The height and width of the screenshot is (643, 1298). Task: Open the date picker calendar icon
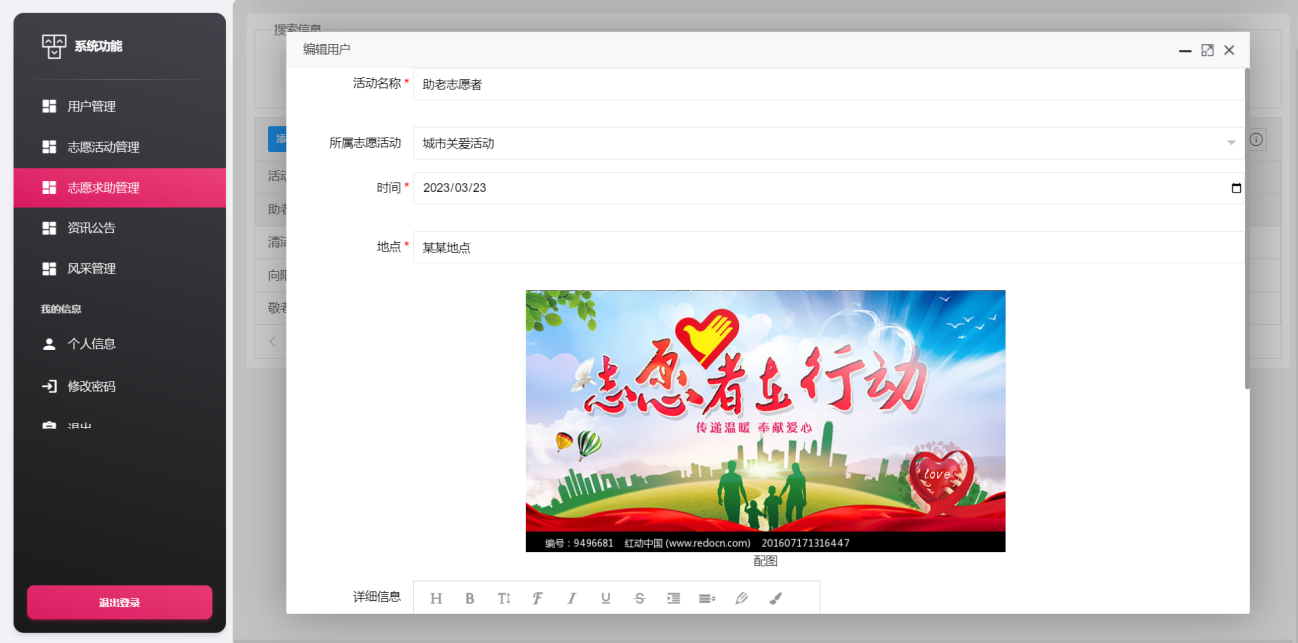[1236, 188]
